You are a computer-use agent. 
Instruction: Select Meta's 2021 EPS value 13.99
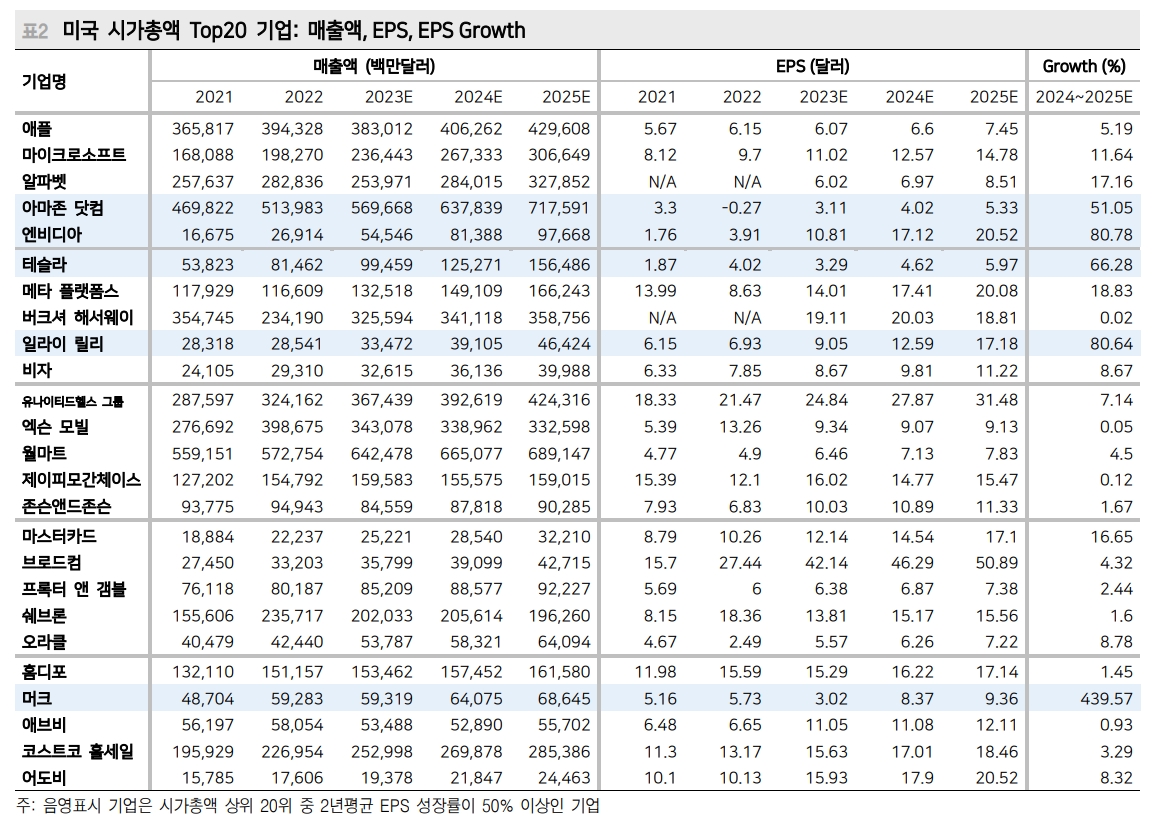[x=655, y=291]
